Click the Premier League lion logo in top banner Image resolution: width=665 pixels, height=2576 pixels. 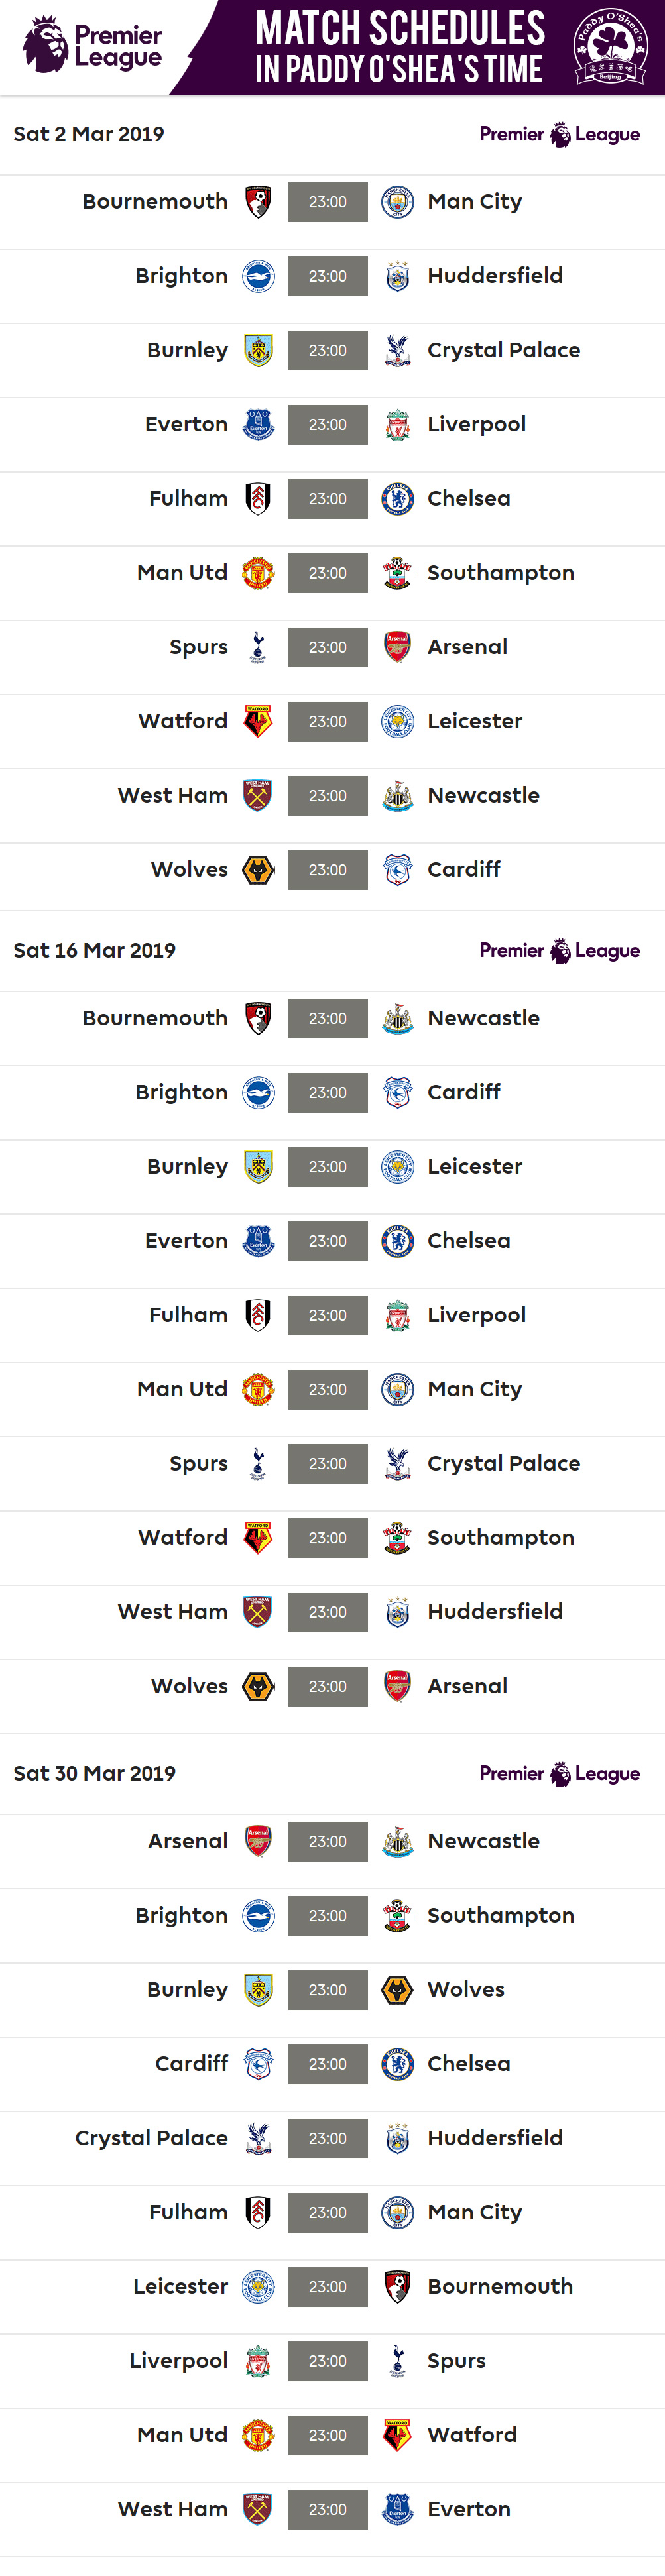(45, 45)
